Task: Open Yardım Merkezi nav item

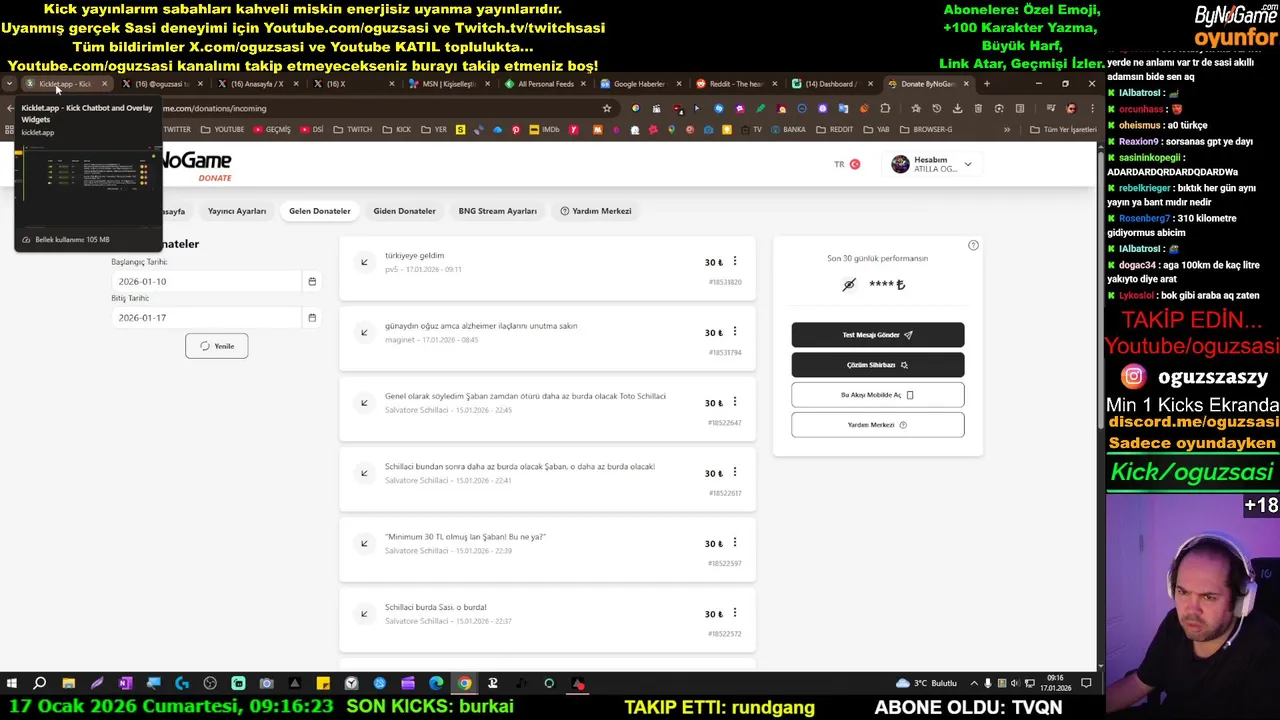Action: [596, 211]
